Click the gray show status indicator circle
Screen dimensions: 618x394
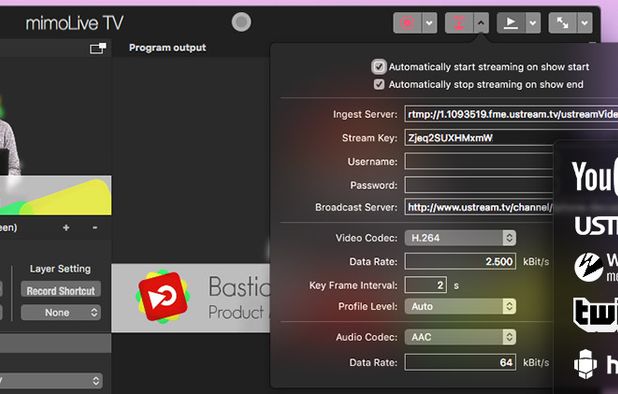241,22
